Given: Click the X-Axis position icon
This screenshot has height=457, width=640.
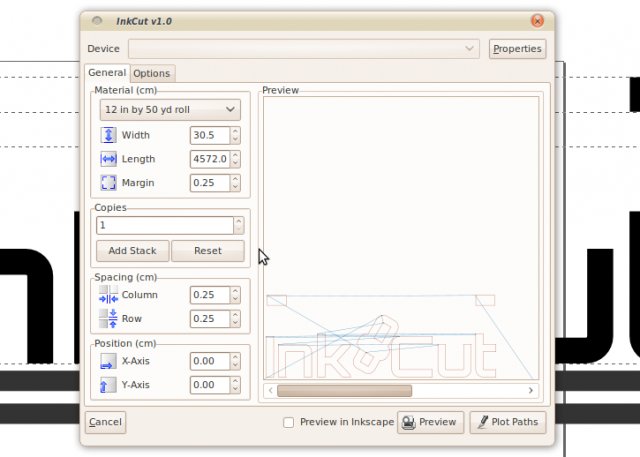Looking at the screenshot, I should click(108, 361).
